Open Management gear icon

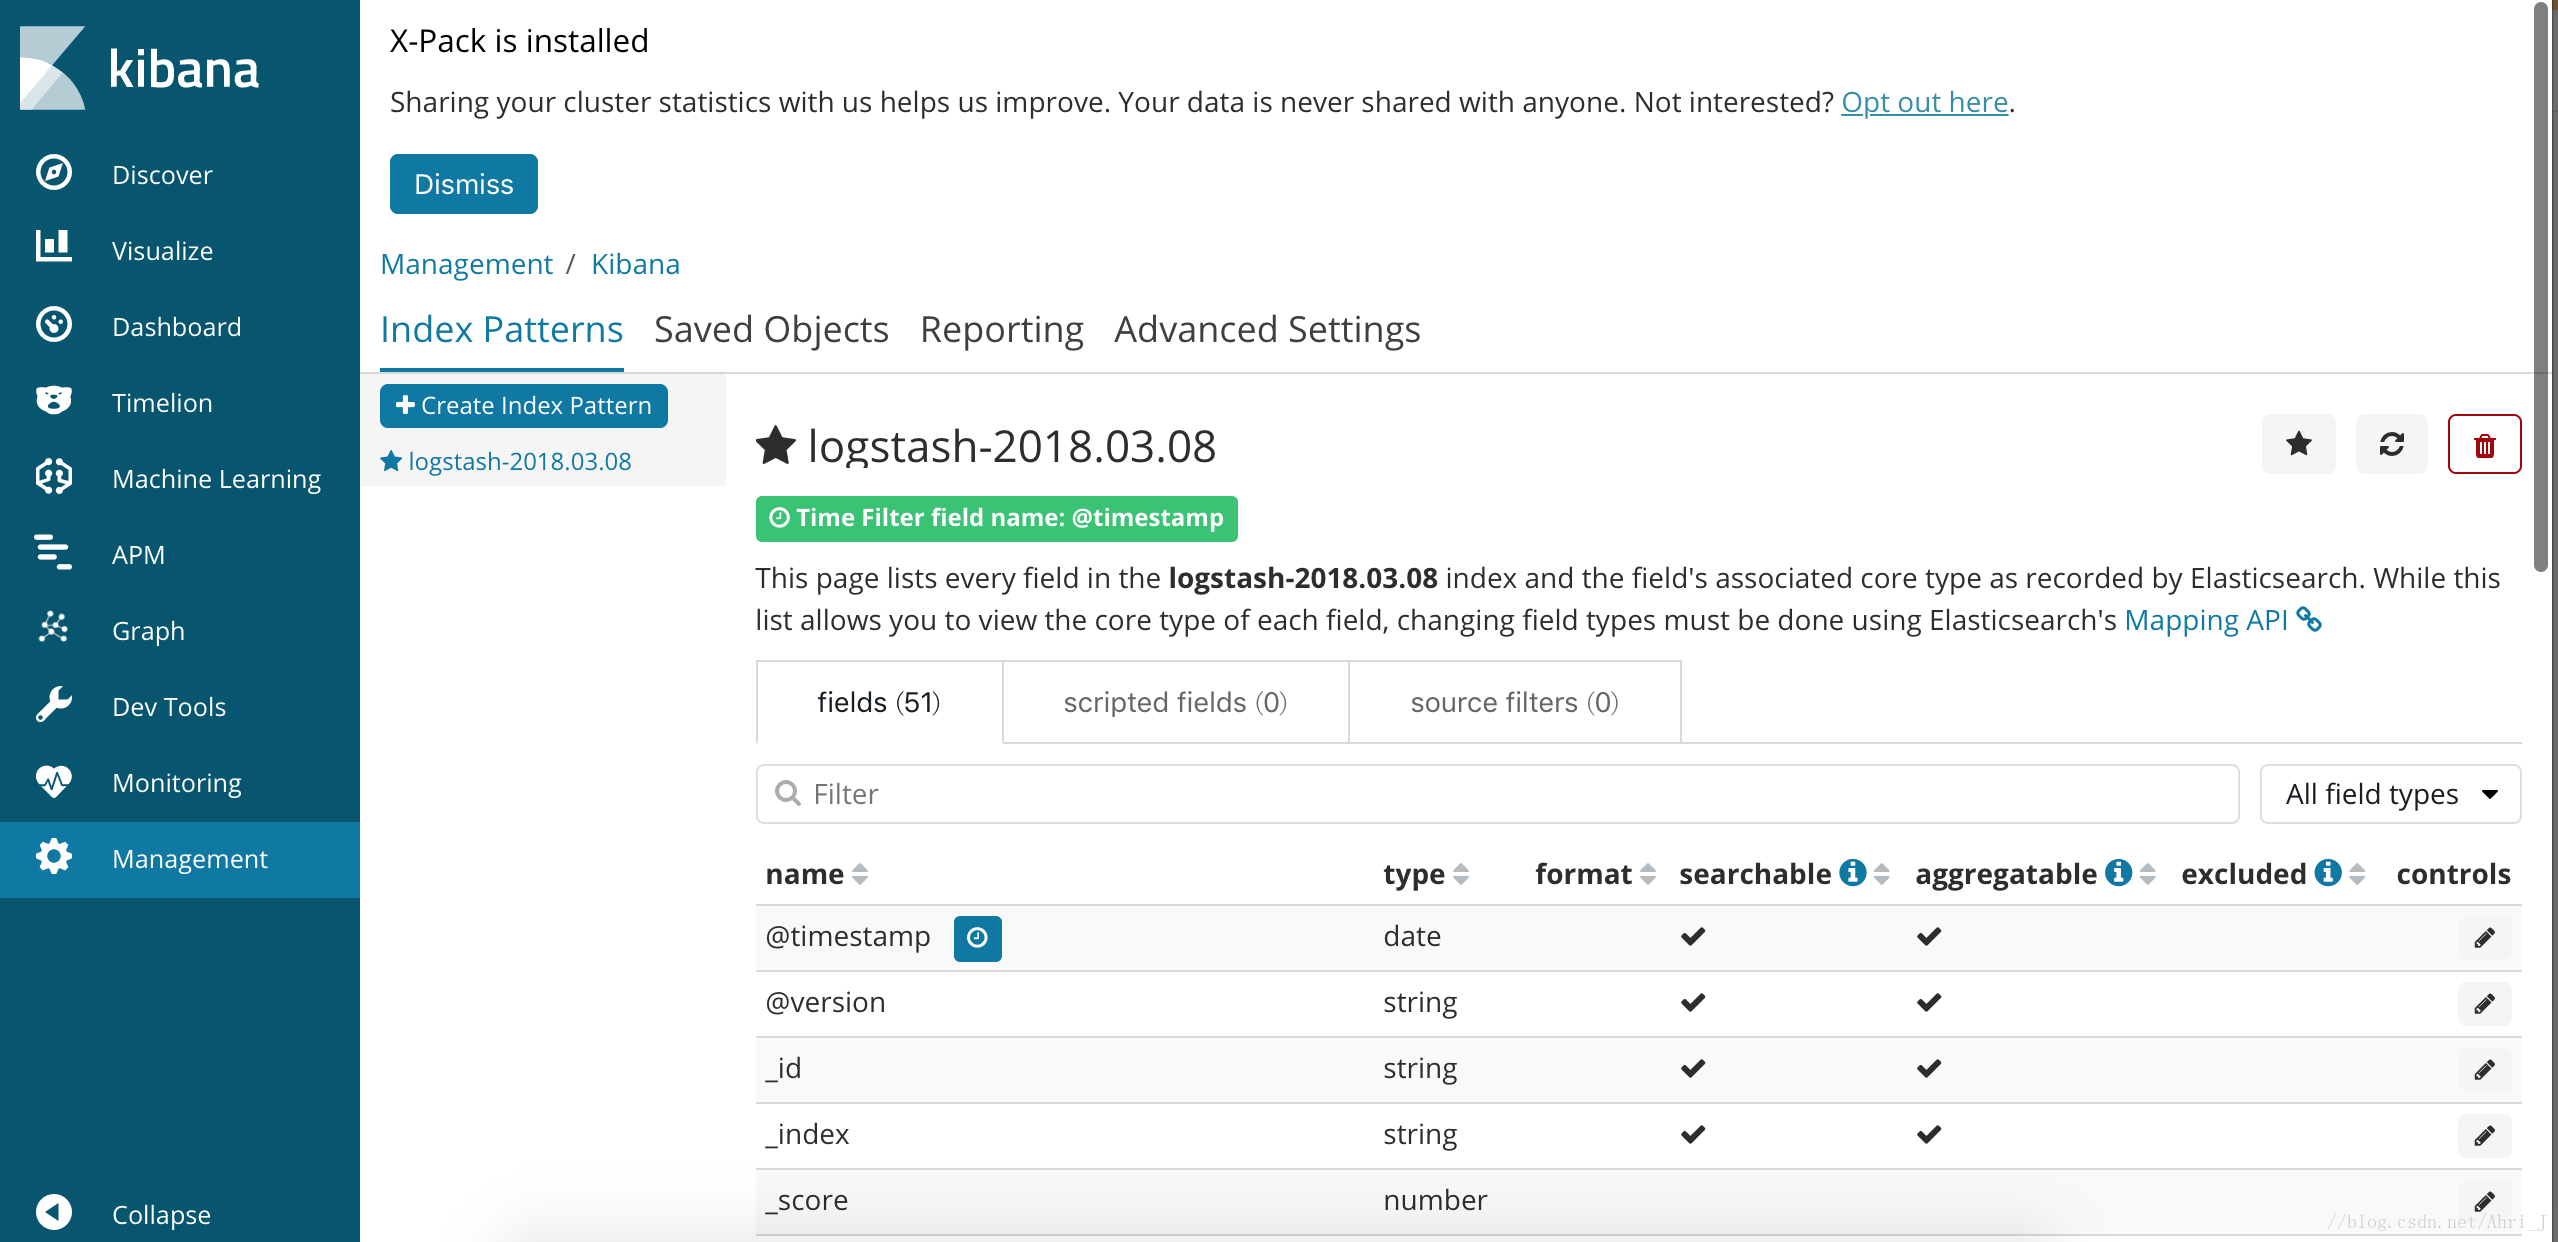[54, 857]
